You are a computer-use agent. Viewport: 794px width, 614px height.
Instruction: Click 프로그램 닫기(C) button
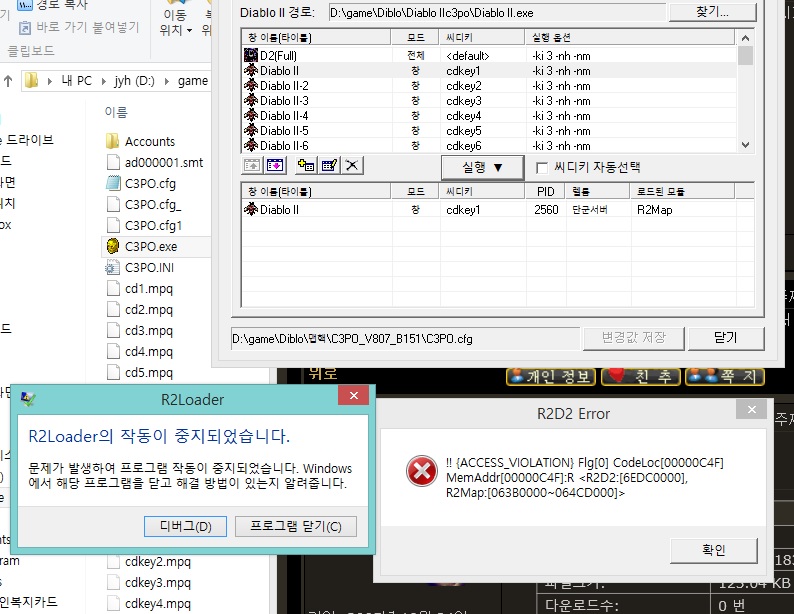click(296, 526)
